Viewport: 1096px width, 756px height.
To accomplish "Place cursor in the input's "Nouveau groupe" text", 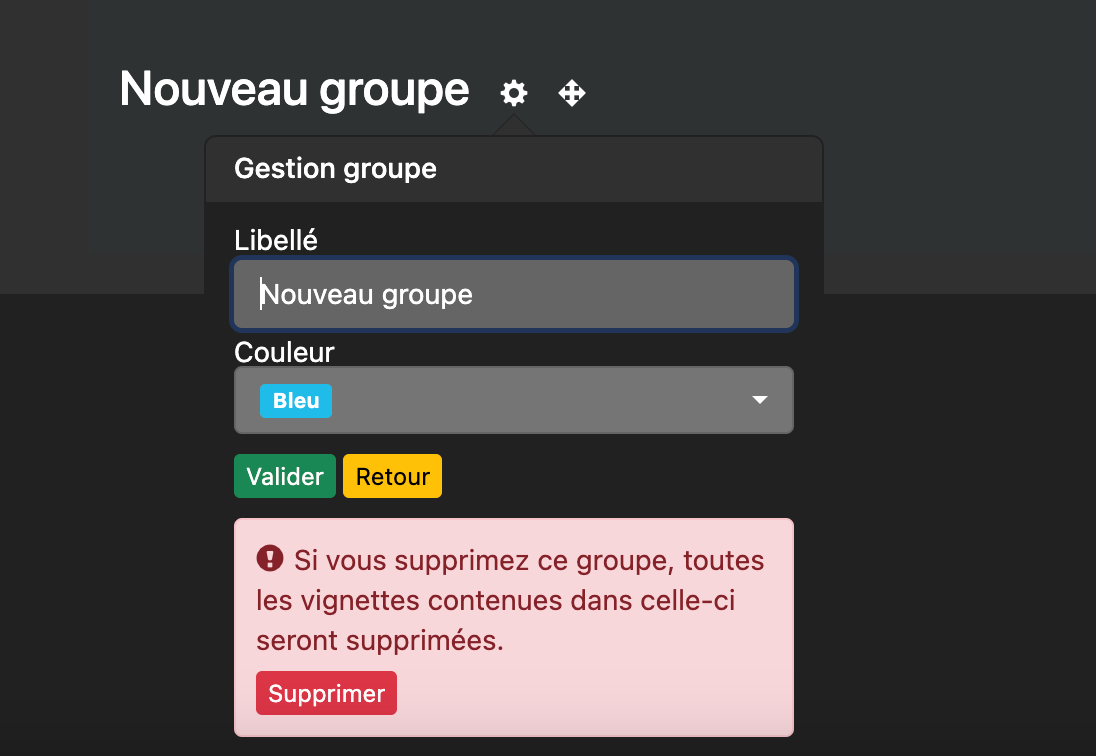I will (x=367, y=295).
